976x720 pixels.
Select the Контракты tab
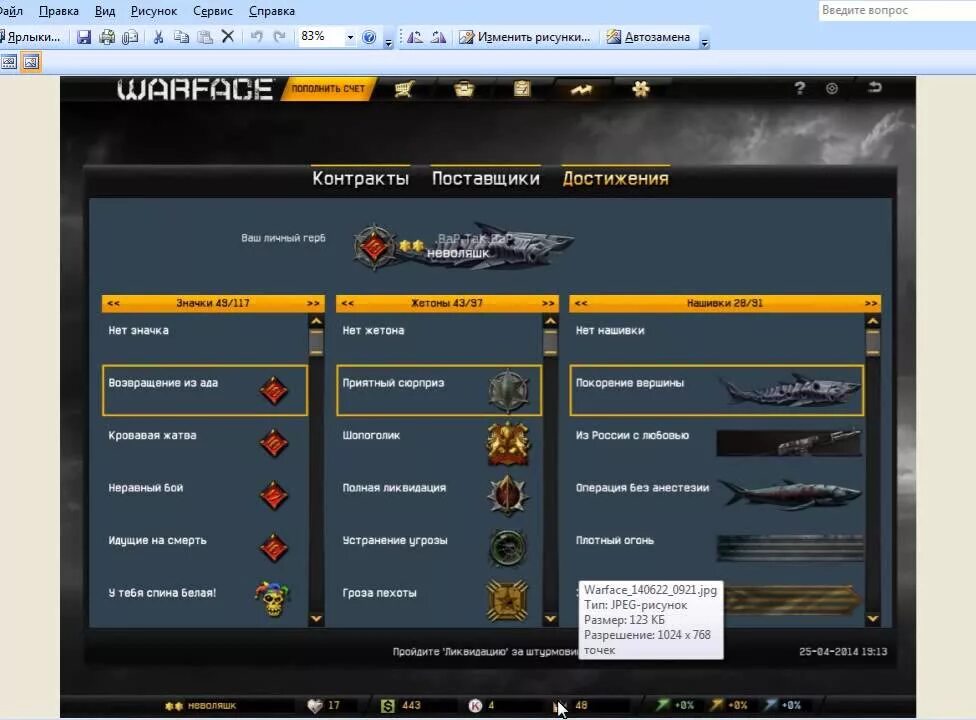pos(360,179)
